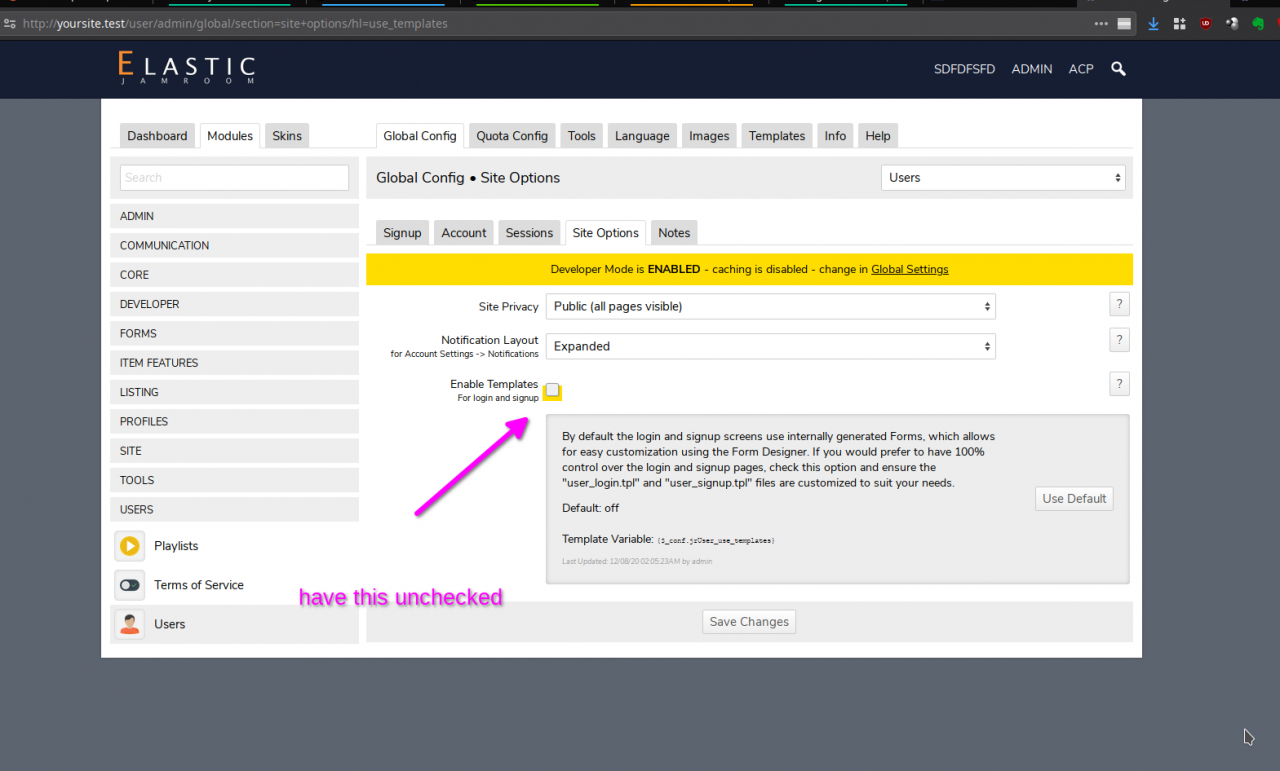1280x771 pixels.
Task: Switch to the Modules tab
Action: pyautogui.click(x=230, y=136)
